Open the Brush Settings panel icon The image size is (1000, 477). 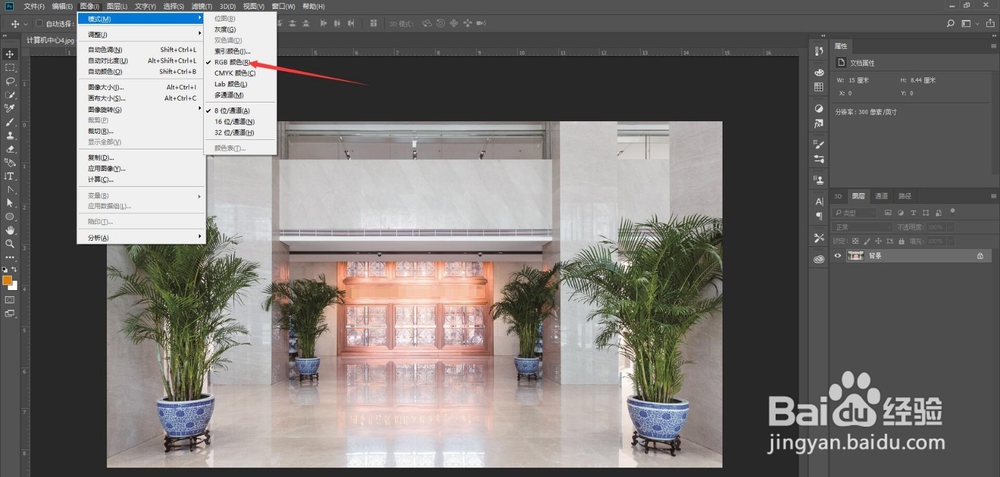pos(819,145)
